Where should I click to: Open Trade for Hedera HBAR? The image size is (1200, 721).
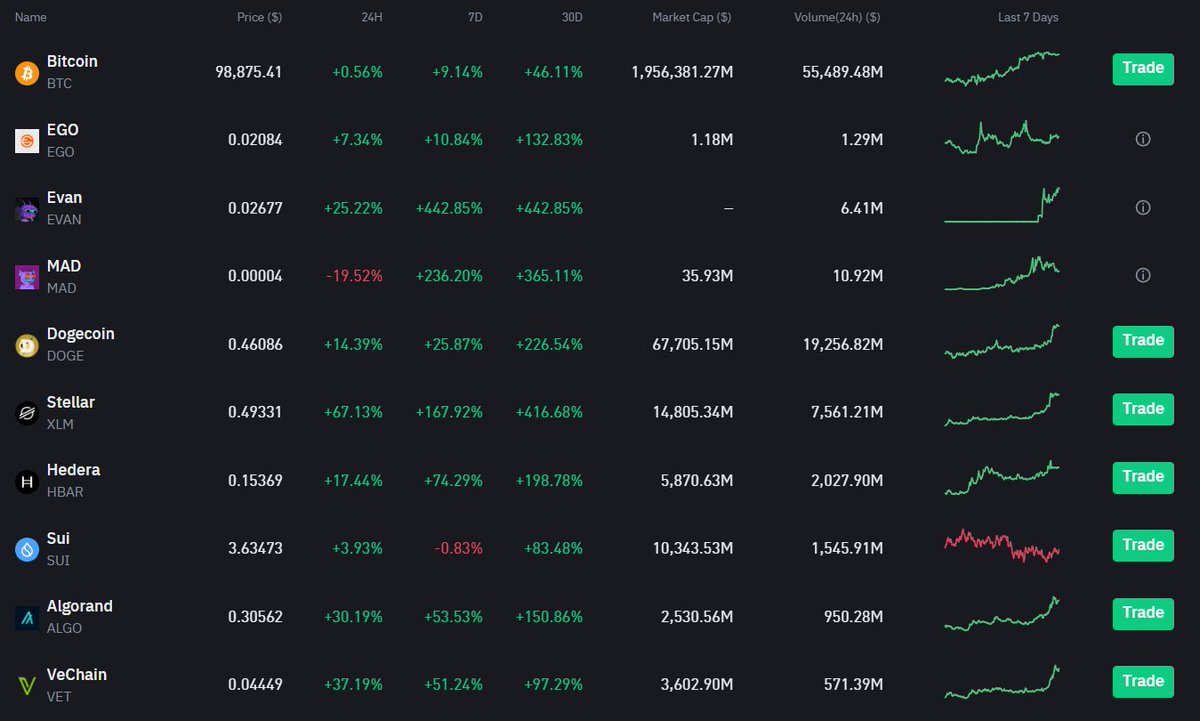[x=1143, y=477]
